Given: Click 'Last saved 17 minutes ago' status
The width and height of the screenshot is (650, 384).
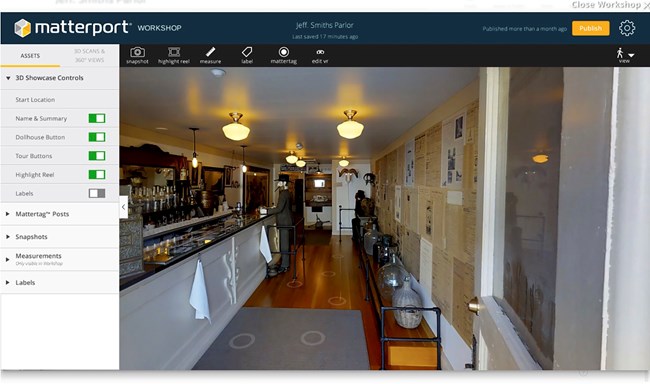Looking at the screenshot, I should point(325,36).
